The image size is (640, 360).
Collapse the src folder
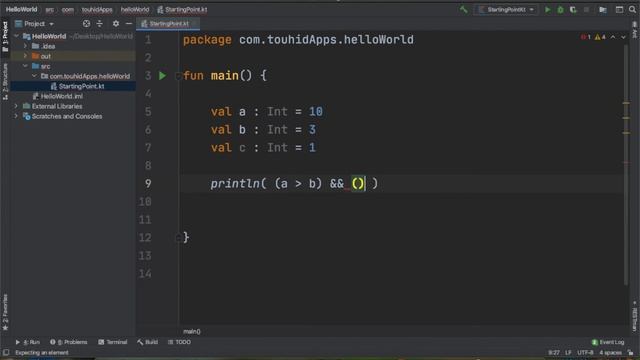pos(25,66)
